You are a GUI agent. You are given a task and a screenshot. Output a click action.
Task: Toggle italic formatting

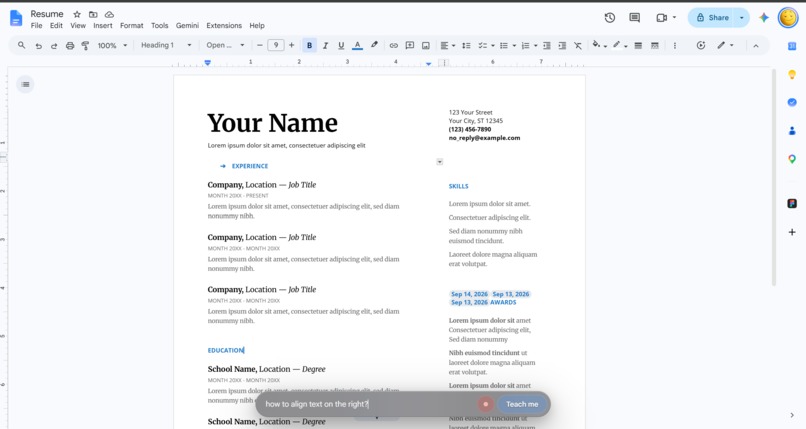tap(325, 46)
